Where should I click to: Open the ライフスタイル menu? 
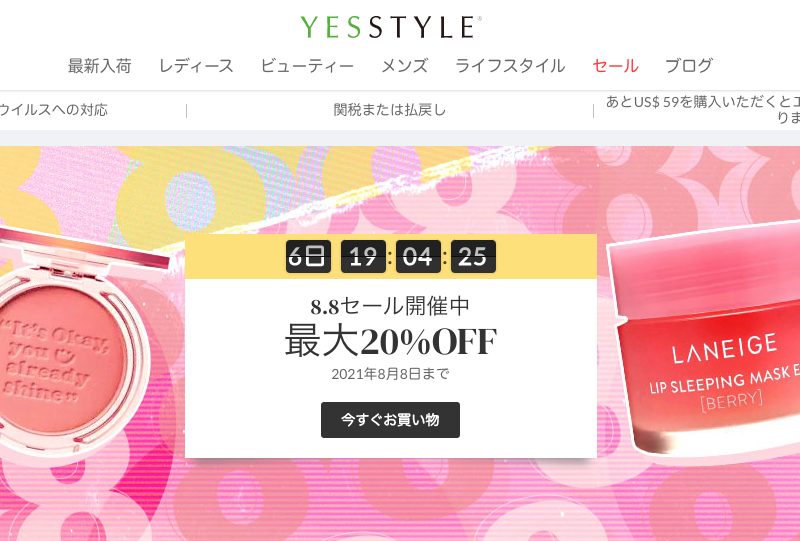(x=510, y=66)
